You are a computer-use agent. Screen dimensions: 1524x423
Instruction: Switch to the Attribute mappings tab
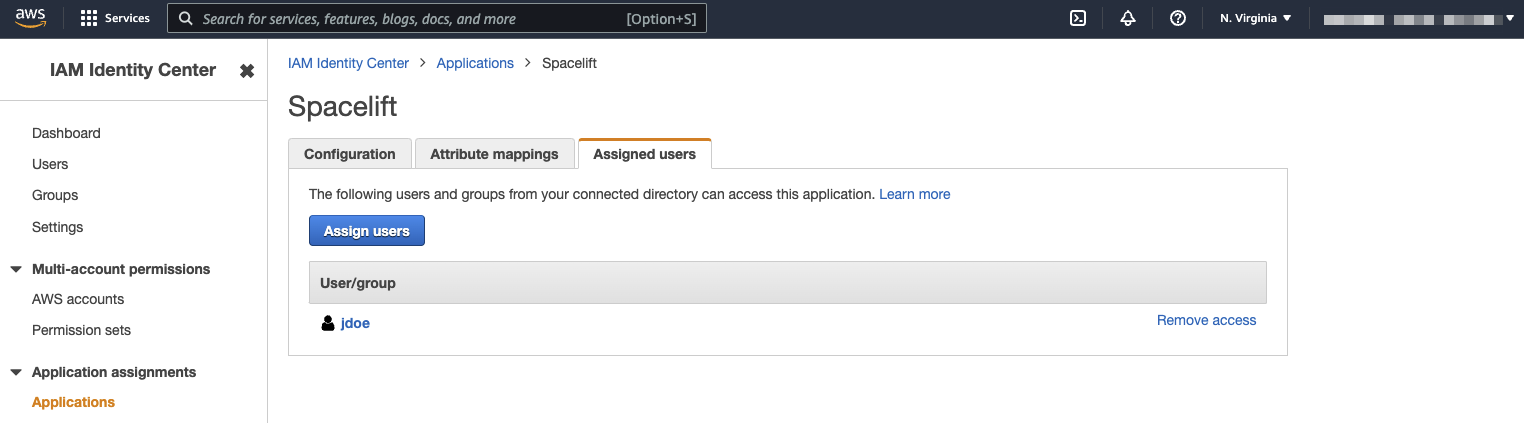tap(494, 154)
